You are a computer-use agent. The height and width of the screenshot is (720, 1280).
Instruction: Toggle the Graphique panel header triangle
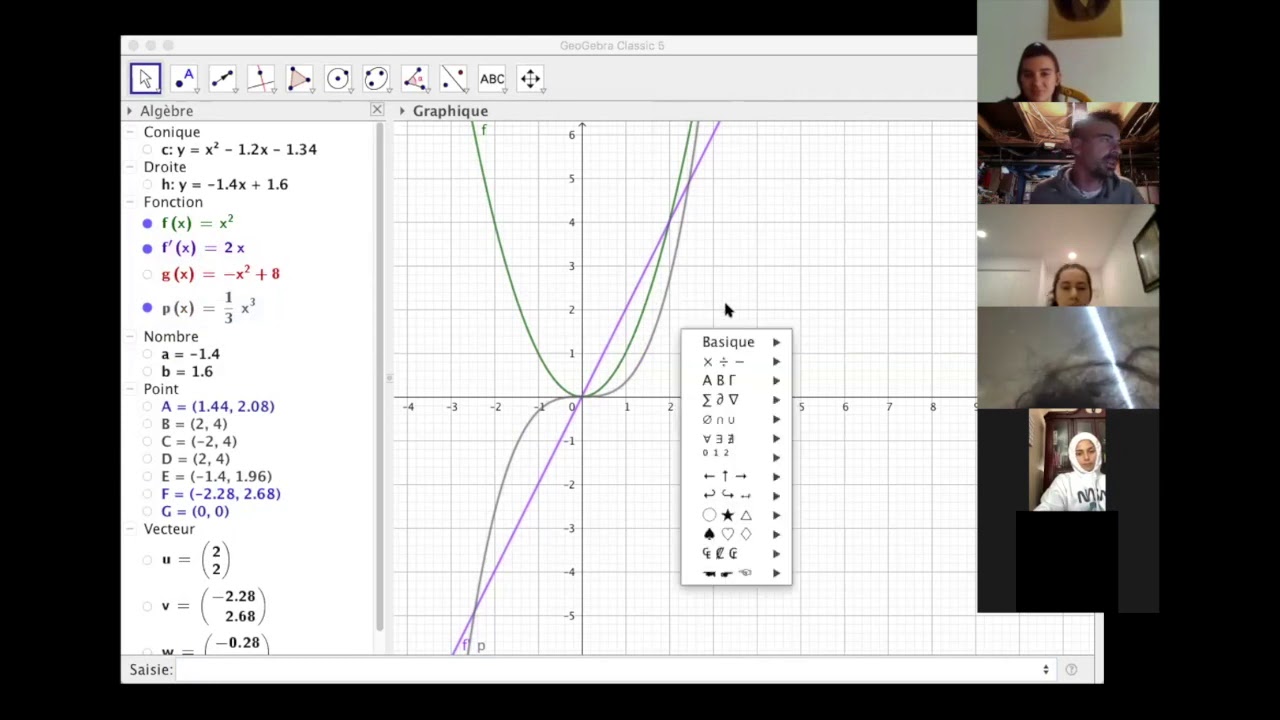(x=402, y=111)
